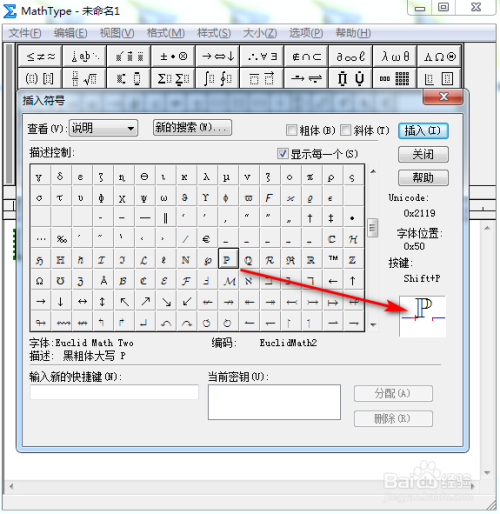This screenshot has height=514, width=500.
Task: Click the symbol preview of blackboard P
Action: (x=422, y=316)
